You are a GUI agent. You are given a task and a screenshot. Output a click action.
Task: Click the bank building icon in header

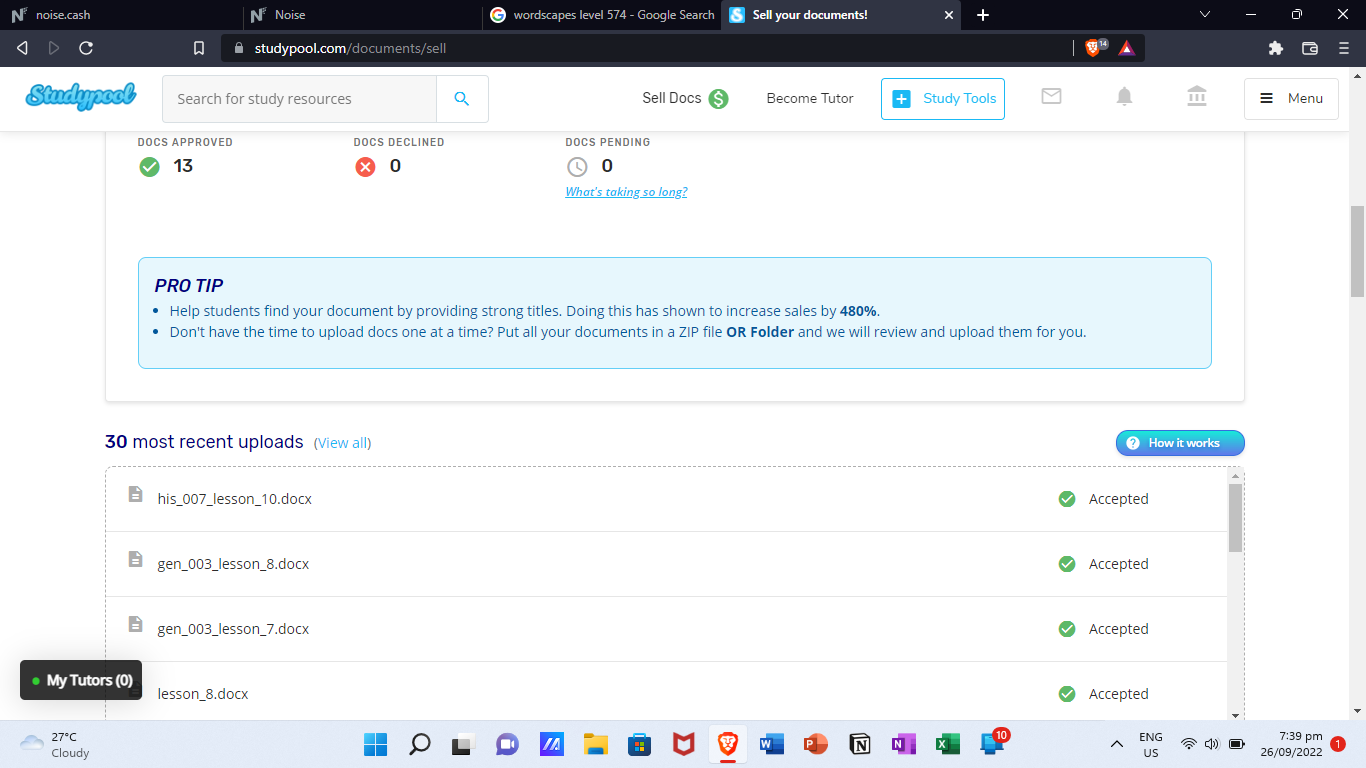click(1197, 97)
